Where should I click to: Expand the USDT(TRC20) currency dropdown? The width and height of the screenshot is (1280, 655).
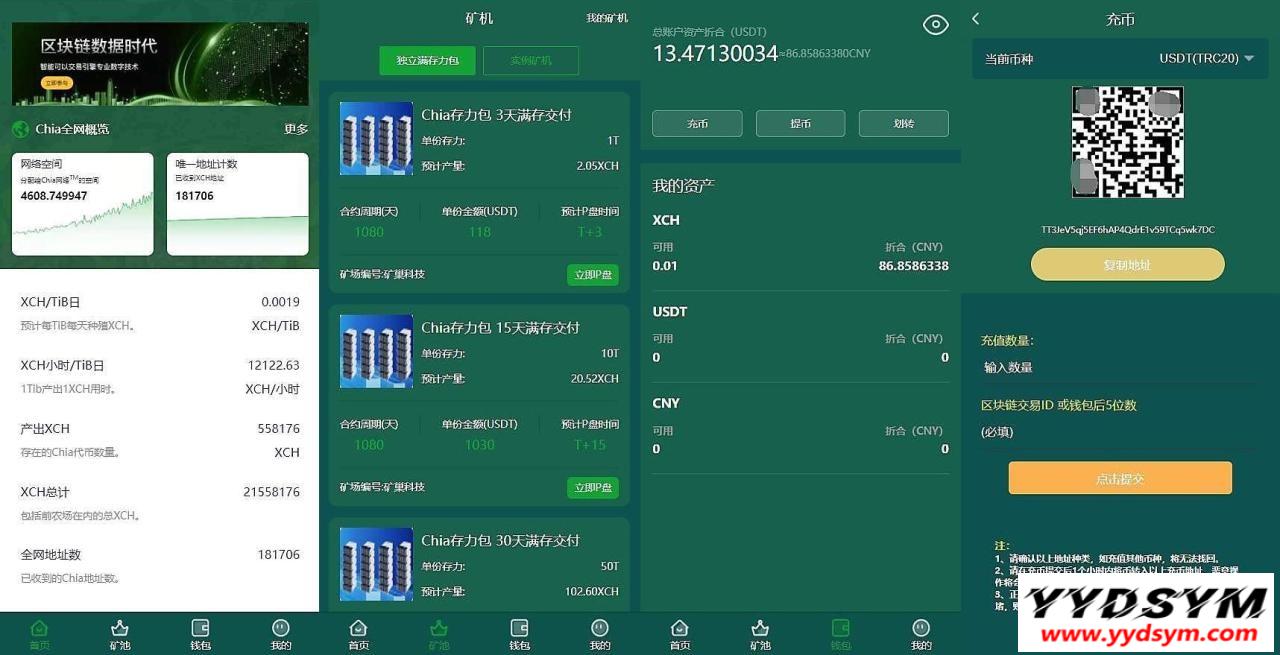1206,59
